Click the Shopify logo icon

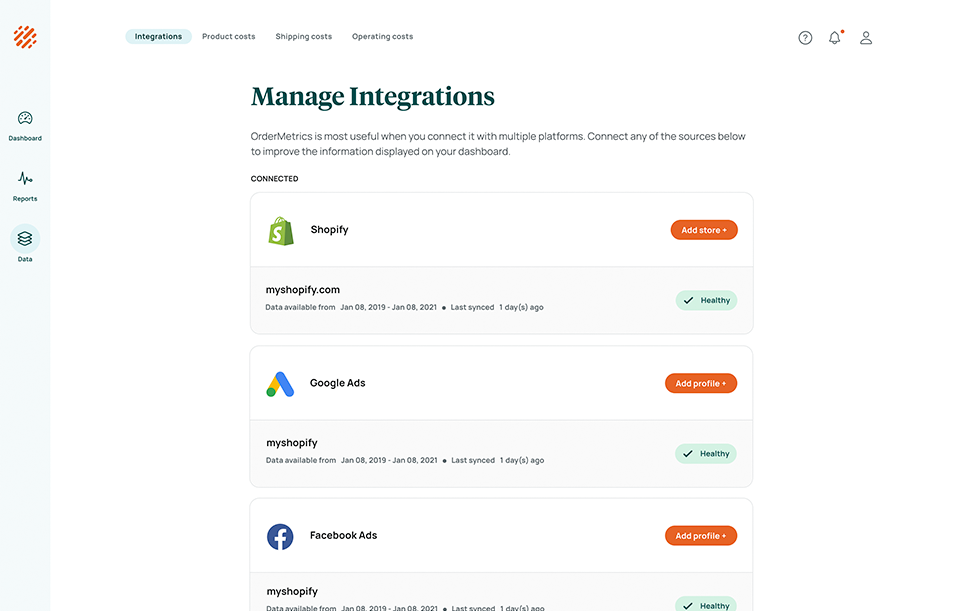point(281,231)
